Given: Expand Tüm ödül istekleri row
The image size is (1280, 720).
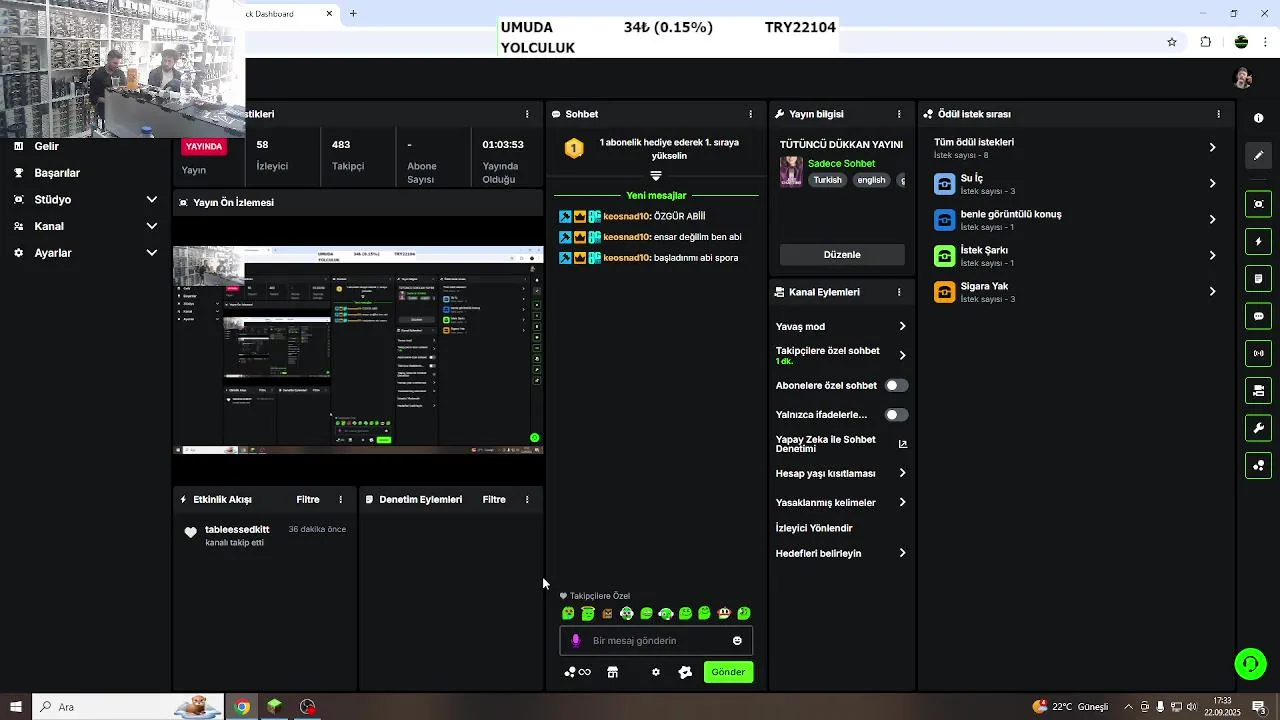Looking at the screenshot, I should (x=1076, y=147).
